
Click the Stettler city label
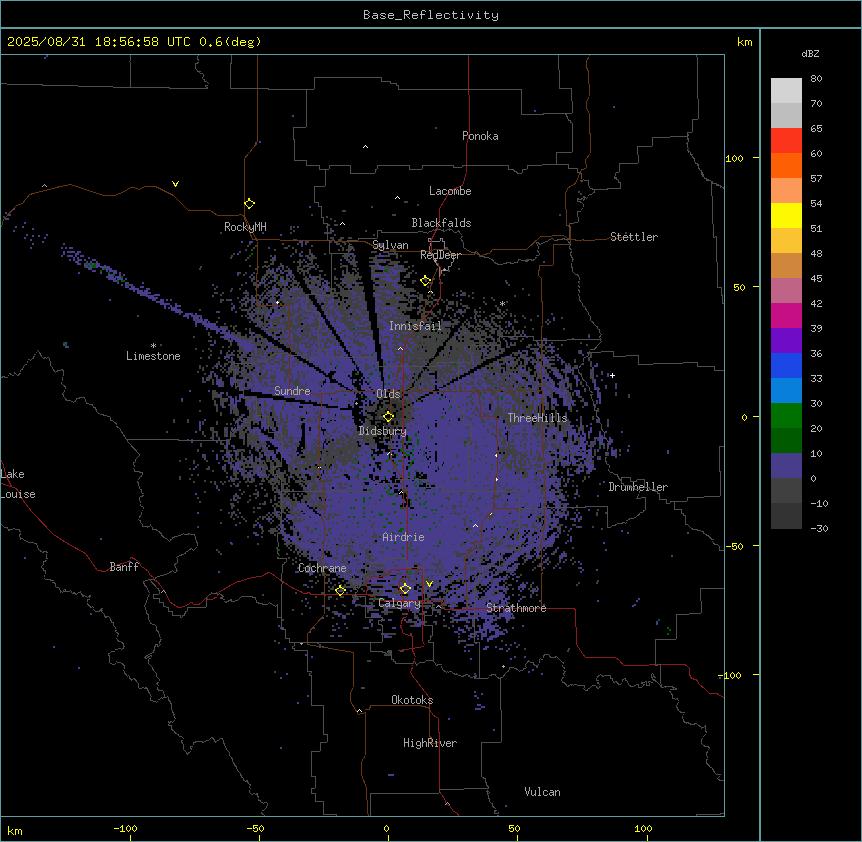(634, 237)
